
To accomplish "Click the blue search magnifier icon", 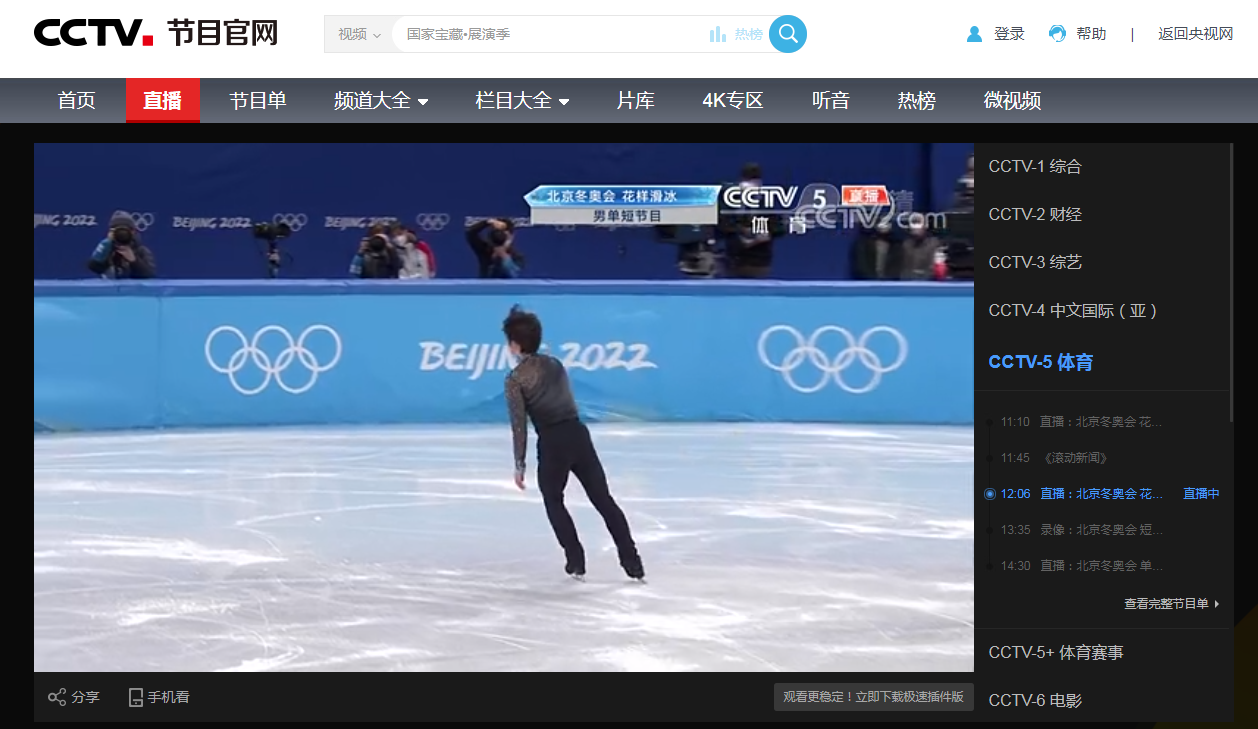I will pyautogui.click(x=788, y=34).
